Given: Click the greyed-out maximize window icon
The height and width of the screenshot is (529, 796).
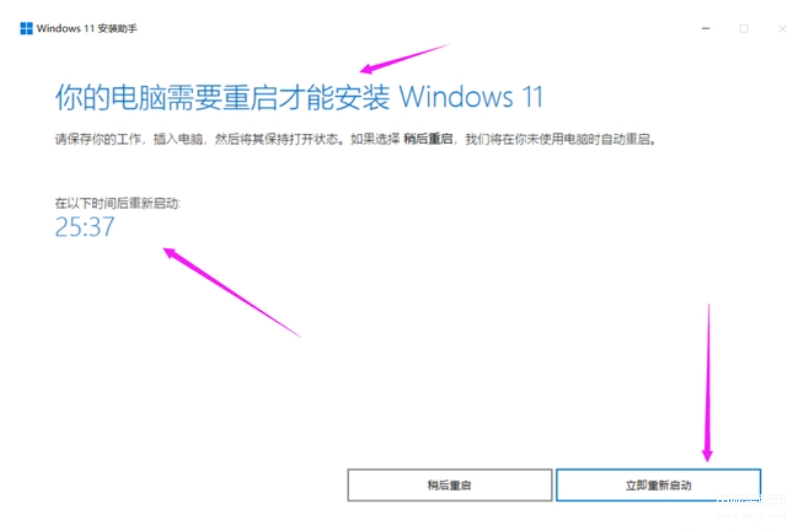Looking at the screenshot, I should tap(744, 29).
